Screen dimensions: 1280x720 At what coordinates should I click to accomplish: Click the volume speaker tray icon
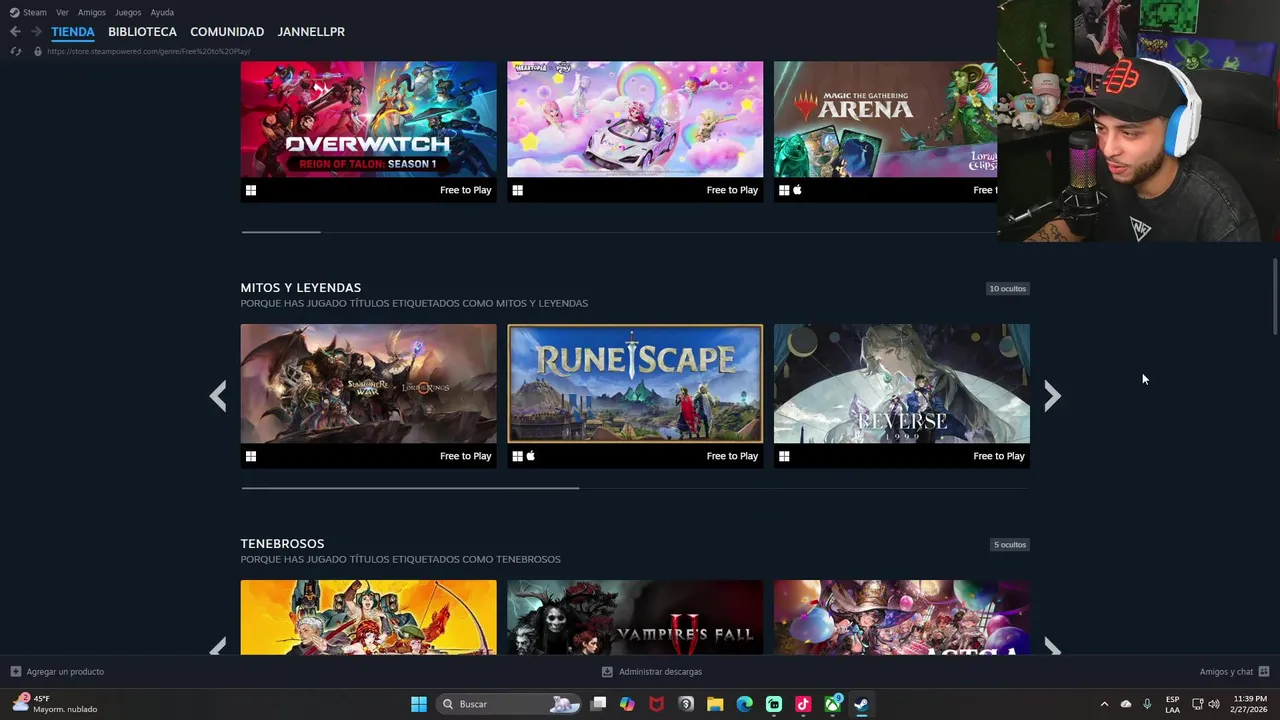click(1214, 704)
